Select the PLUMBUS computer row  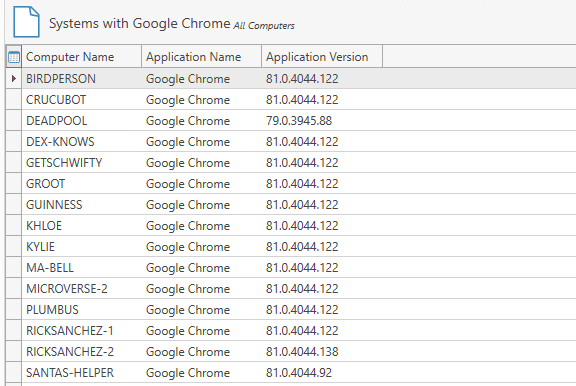[x=291, y=310]
